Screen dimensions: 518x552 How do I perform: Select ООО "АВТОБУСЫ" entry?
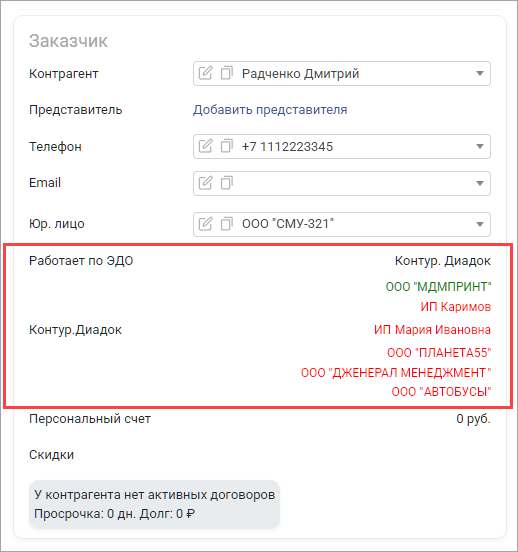[442, 392]
